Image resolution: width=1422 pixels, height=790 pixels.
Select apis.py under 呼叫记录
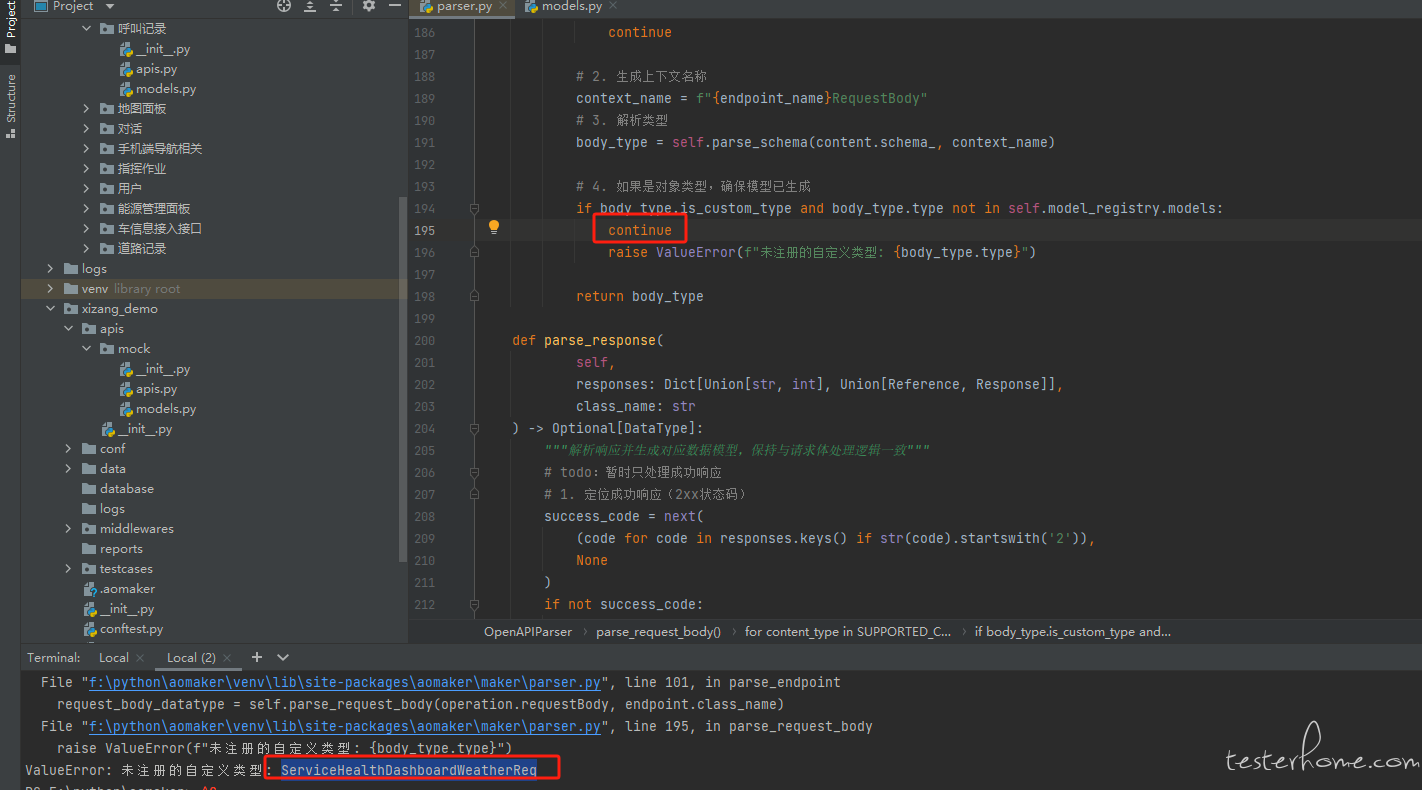coord(156,69)
